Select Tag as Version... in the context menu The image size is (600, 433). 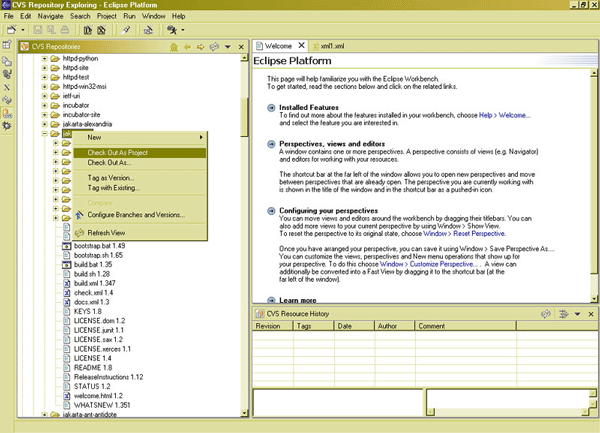coord(140,178)
